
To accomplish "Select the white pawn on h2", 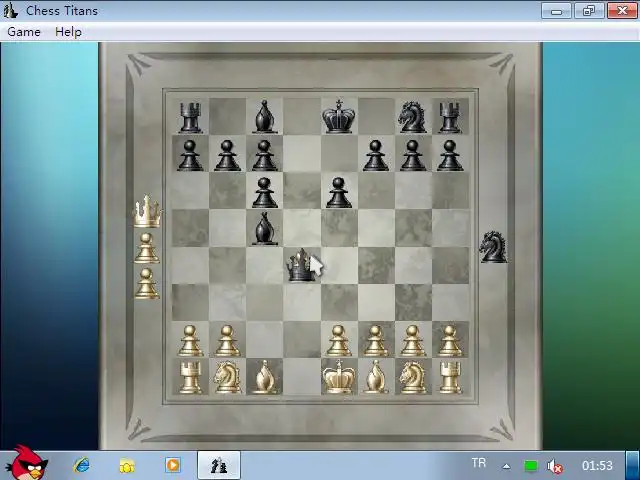I will [449, 341].
